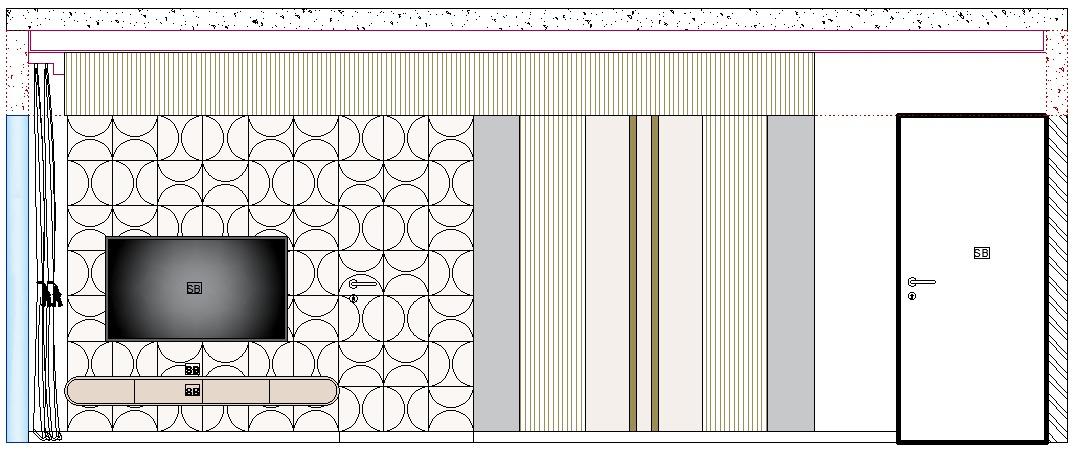Click the blue window strip at far left

(x=17, y=278)
